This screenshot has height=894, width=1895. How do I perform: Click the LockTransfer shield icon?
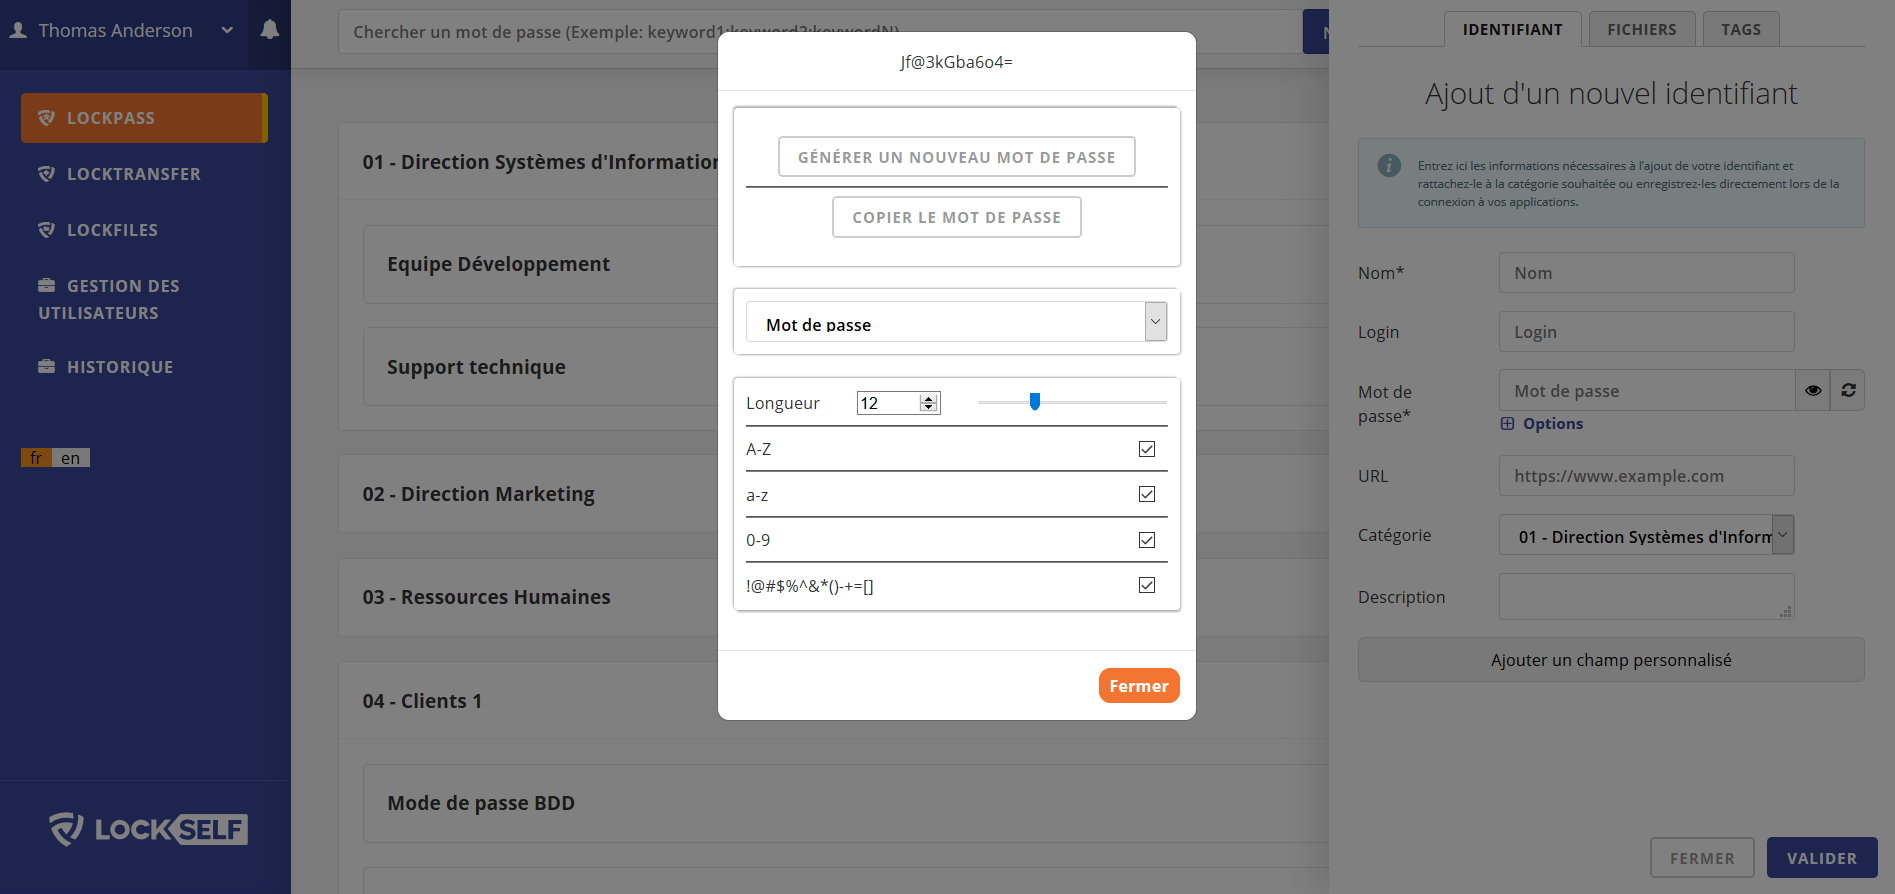[46, 174]
